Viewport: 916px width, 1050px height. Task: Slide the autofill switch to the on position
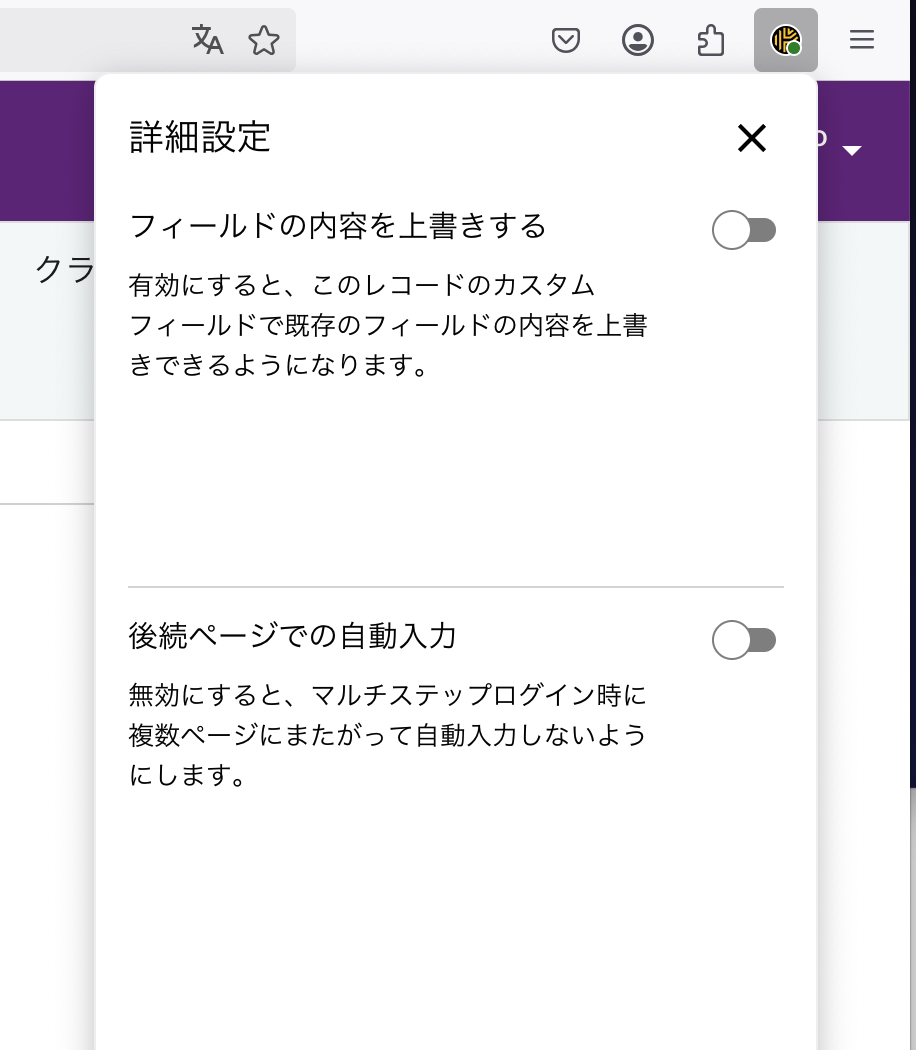tap(744, 639)
